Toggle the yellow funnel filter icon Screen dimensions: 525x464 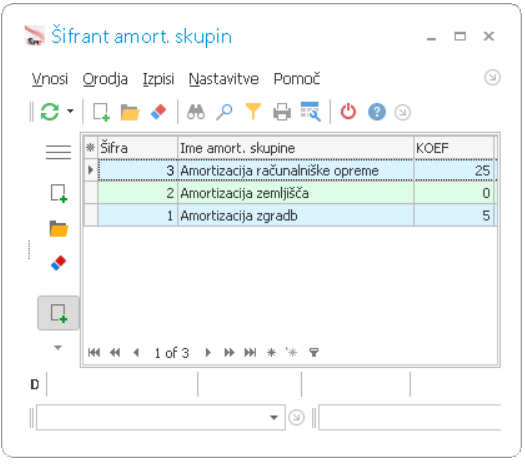point(253,111)
